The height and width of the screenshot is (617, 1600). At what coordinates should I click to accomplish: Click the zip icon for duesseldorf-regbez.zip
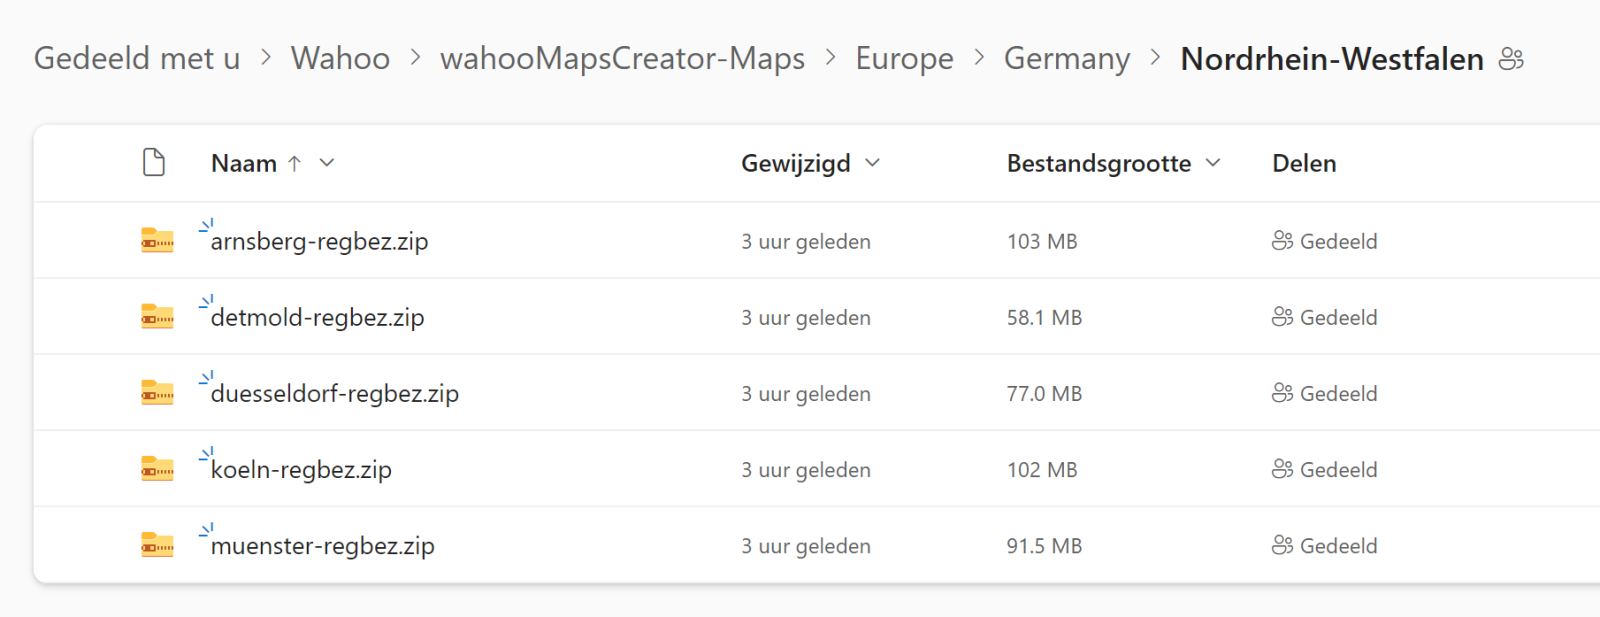157,393
